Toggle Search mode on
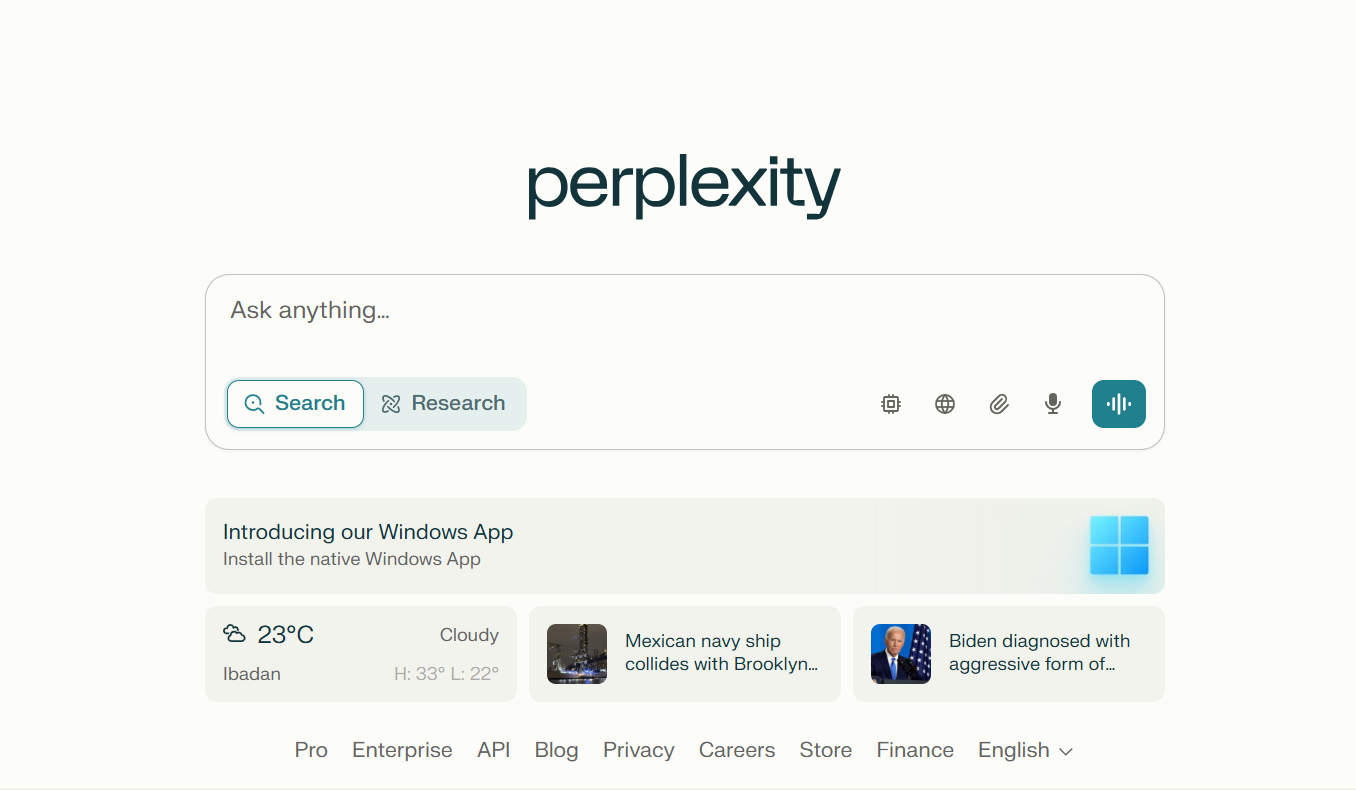The height and width of the screenshot is (790, 1356). [295, 403]
